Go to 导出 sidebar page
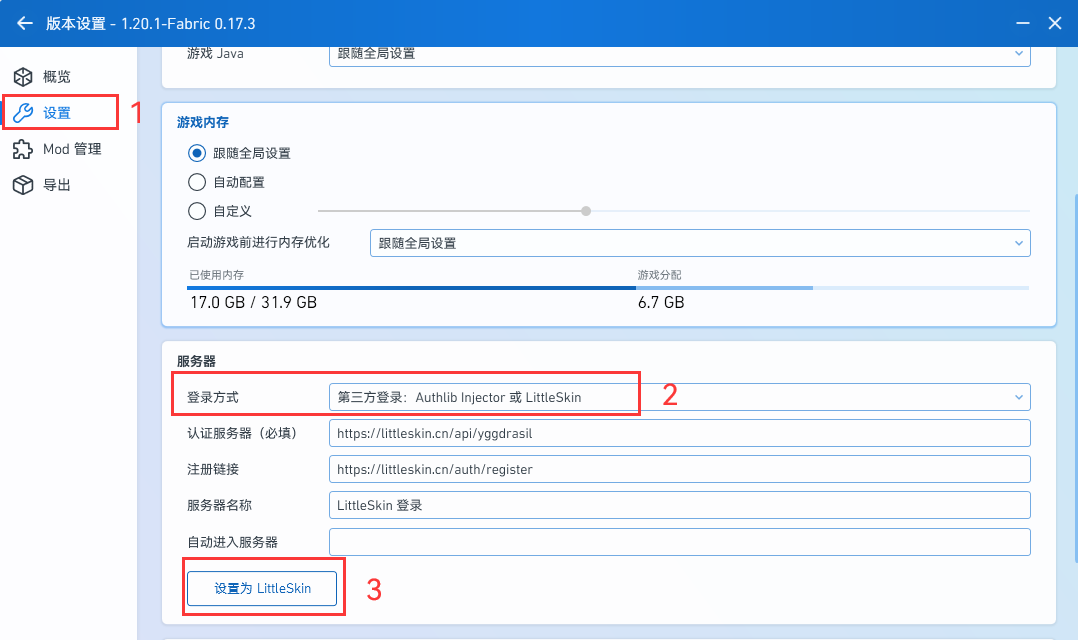The width and height of the screenshot is (1078, 640). pos(57,185)
